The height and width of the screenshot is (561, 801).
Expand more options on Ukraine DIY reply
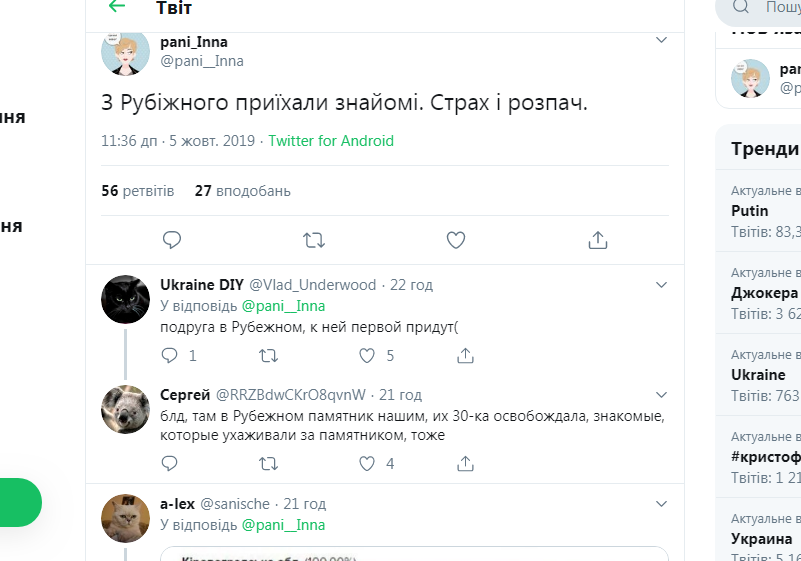(x=661, y=285)
